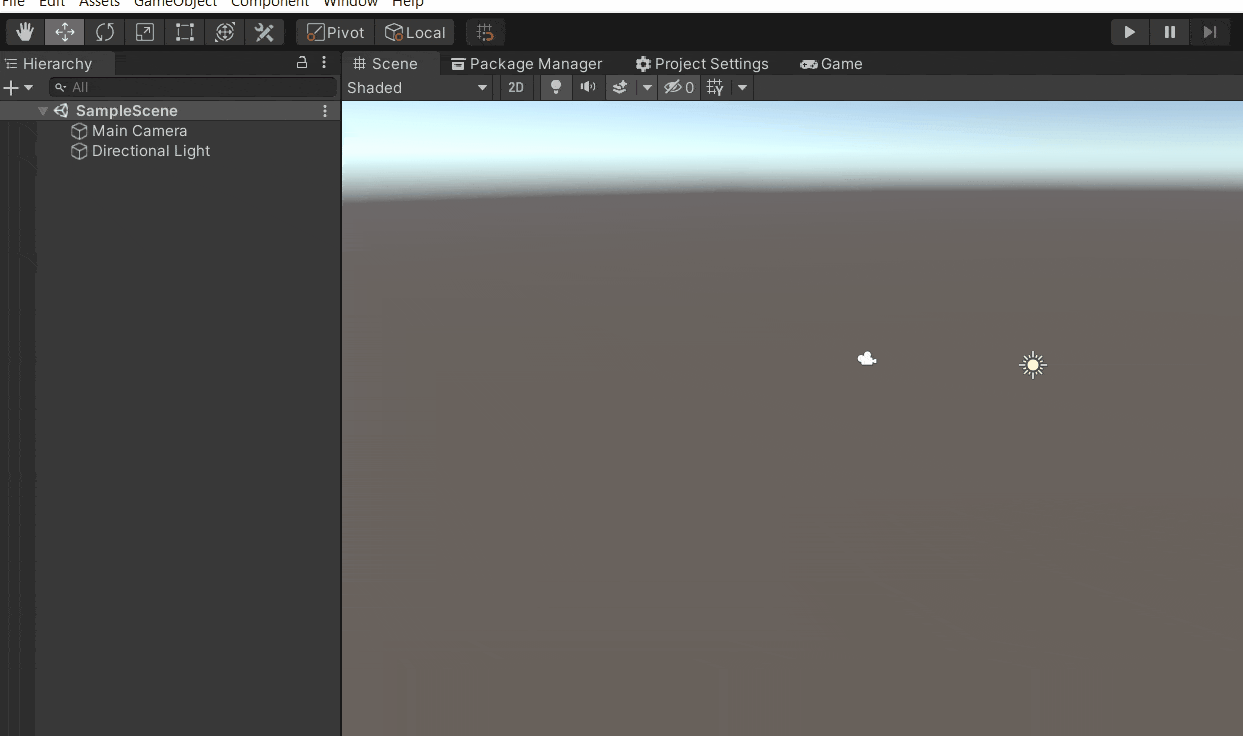1243x736 pixels.
Task: Open the grid visibility options dropdown
Action: 742,87
